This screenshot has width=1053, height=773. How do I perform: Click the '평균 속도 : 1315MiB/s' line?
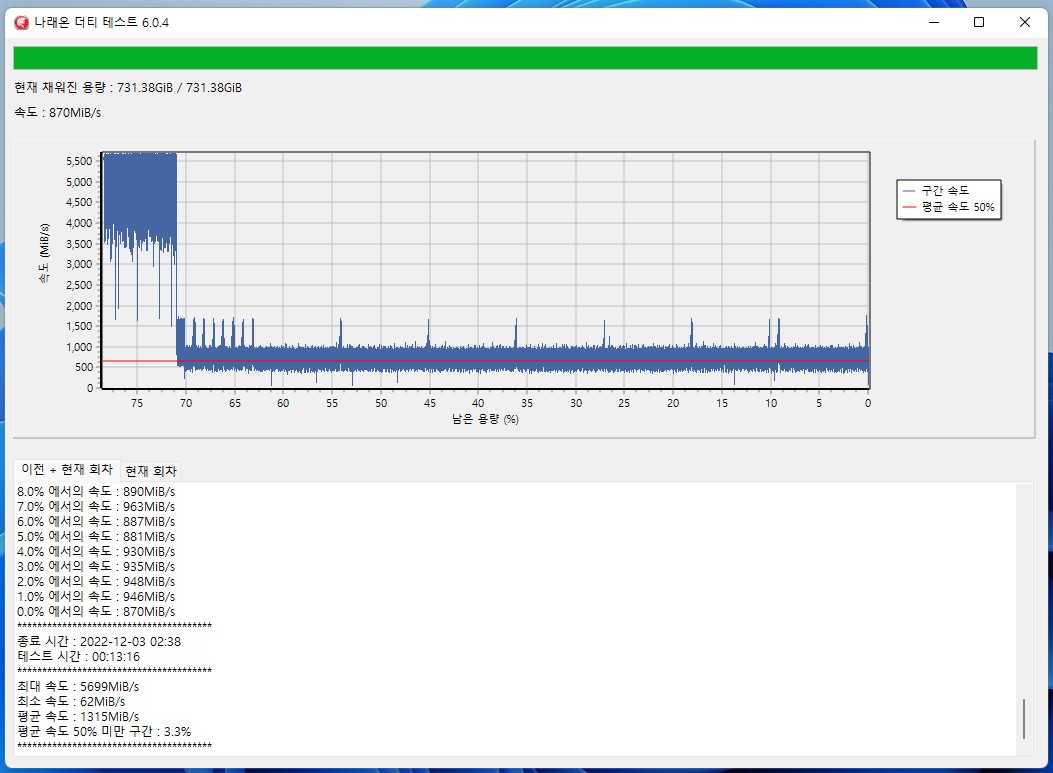[x=78, y=717]
